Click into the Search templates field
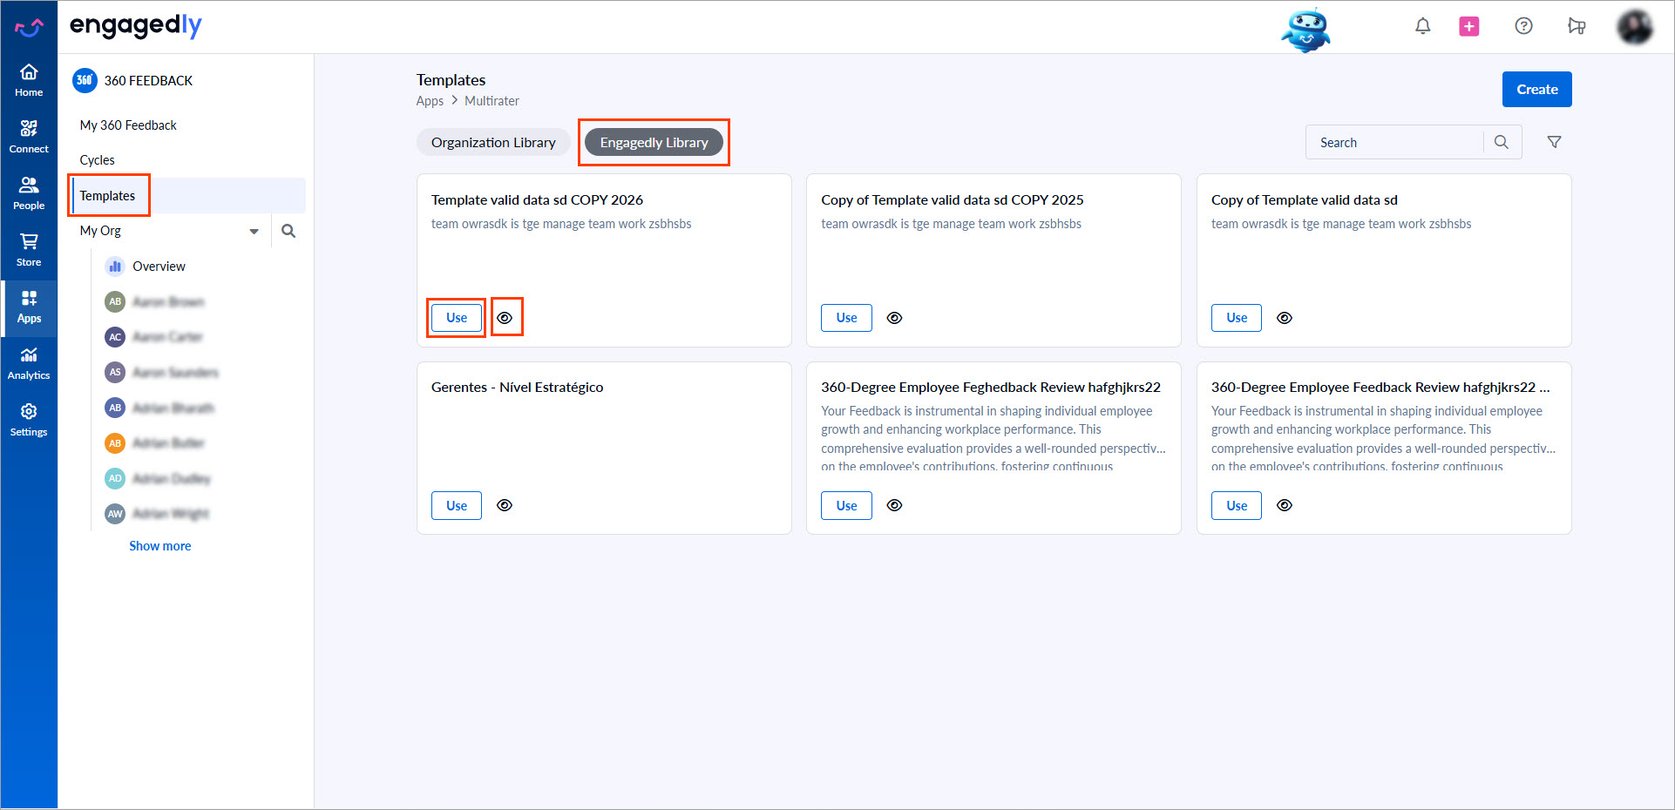Screen dimensions: 1675x810 [x=1395, y=142]
